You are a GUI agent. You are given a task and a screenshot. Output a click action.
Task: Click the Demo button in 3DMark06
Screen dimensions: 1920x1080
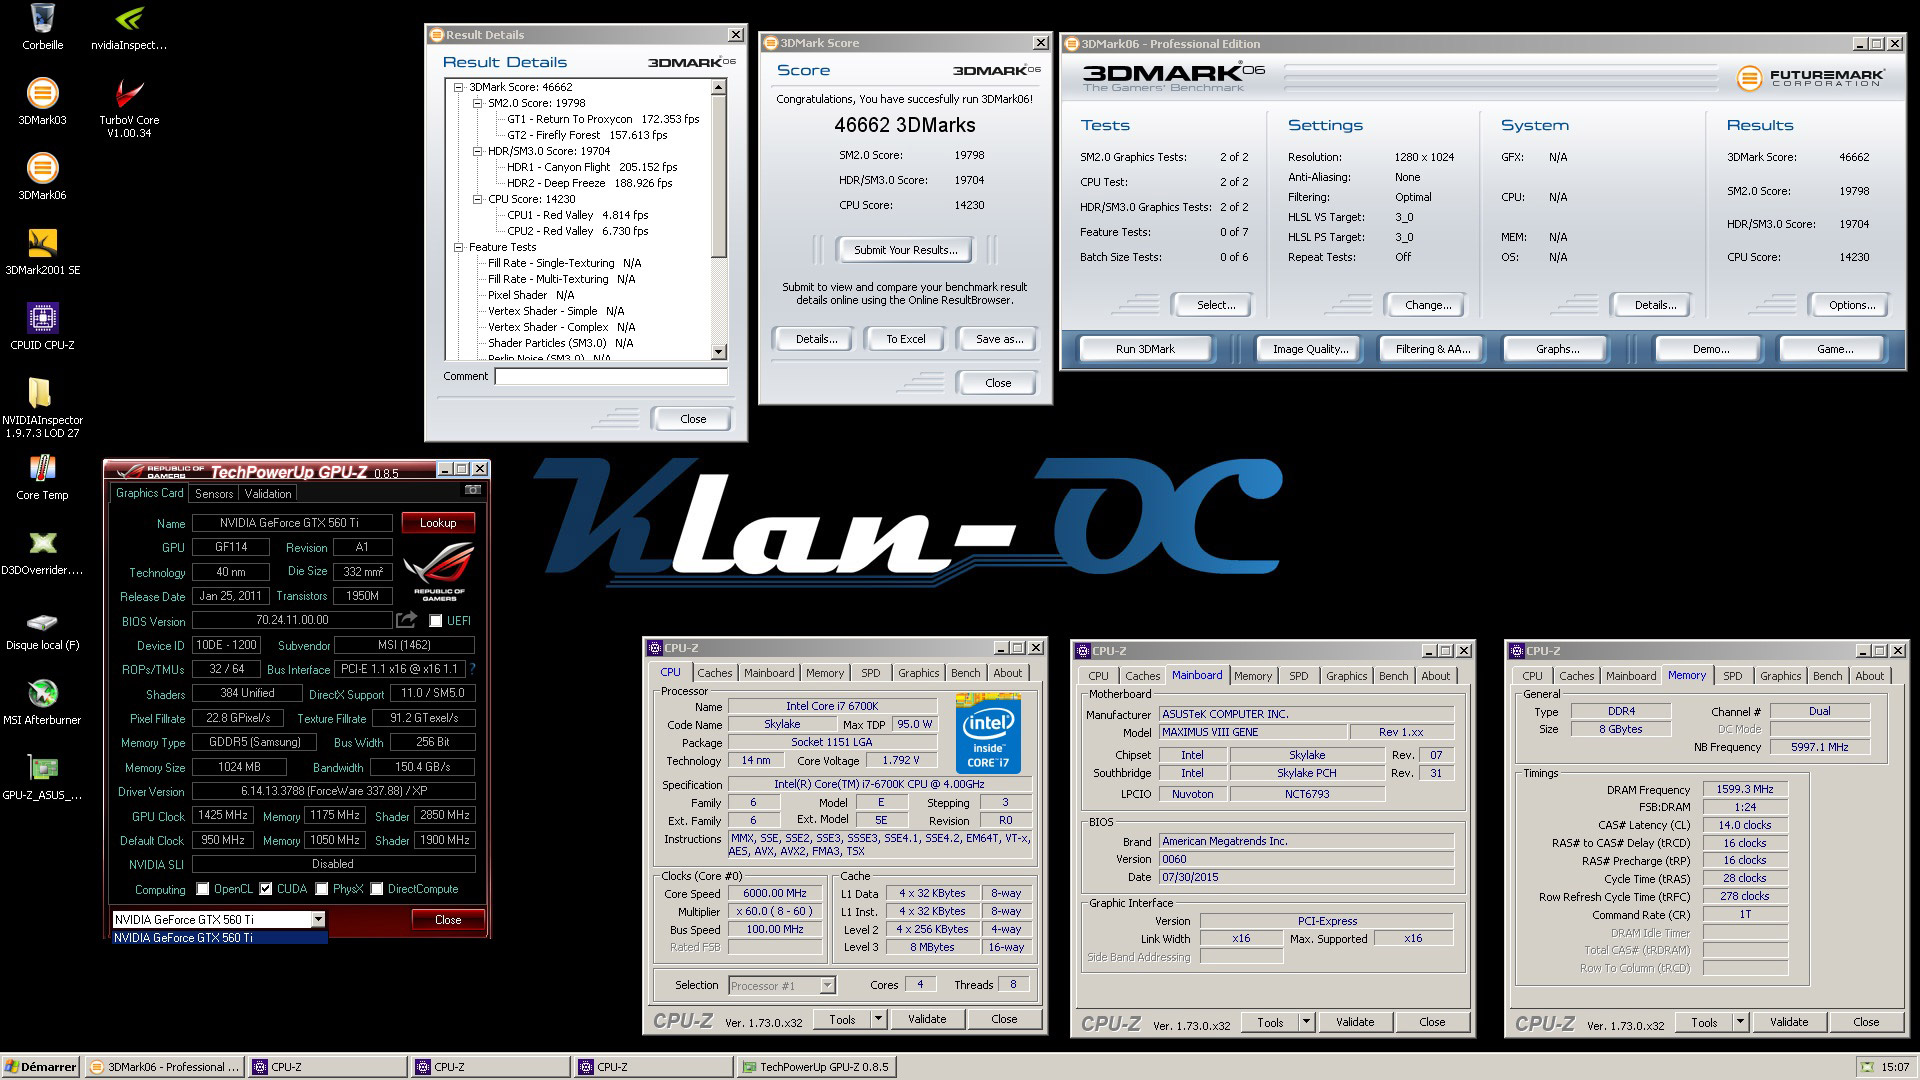(x=1711, y=349)
